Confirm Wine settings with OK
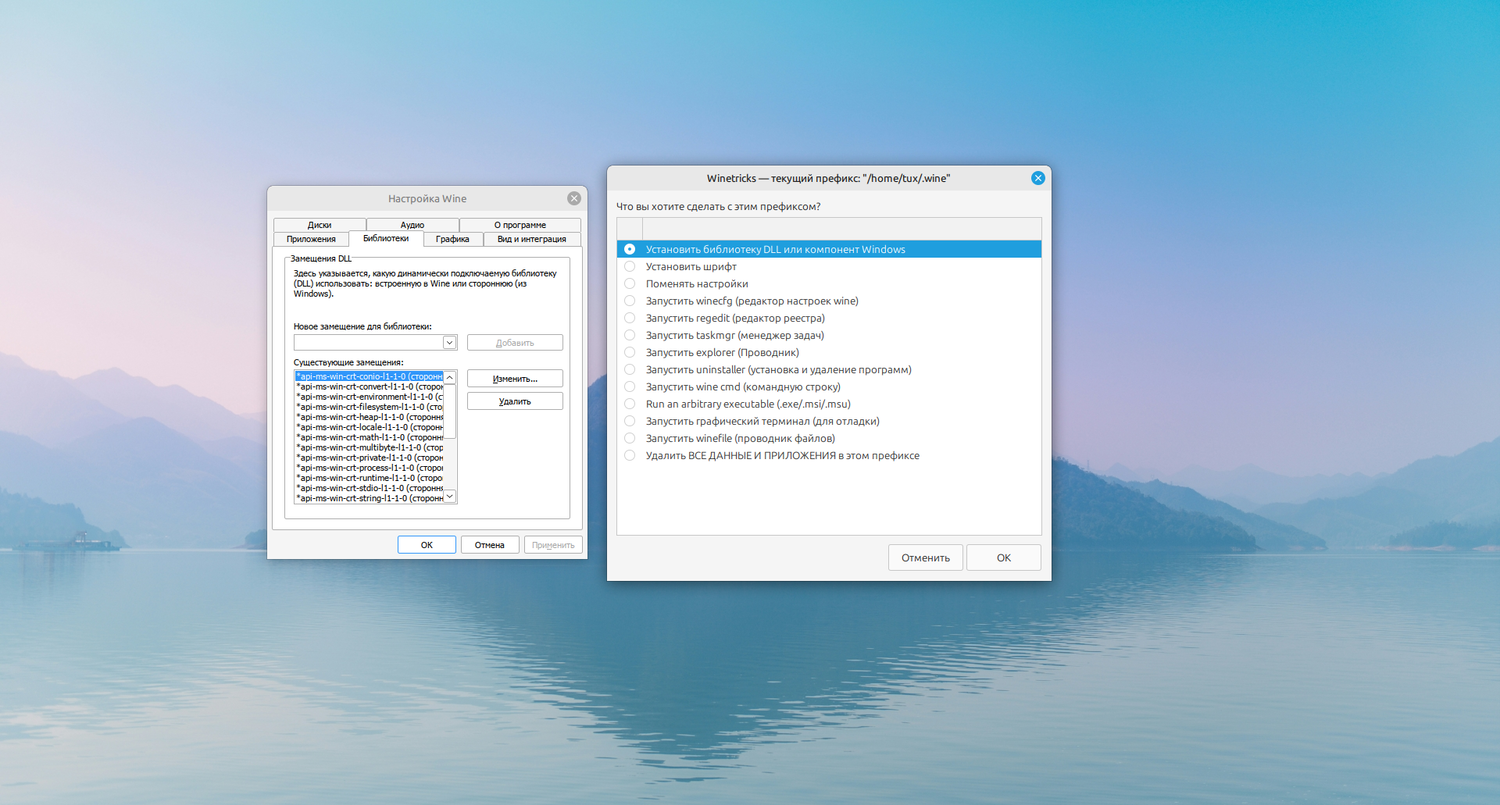 pyautogui.click(x=427, y=545)
